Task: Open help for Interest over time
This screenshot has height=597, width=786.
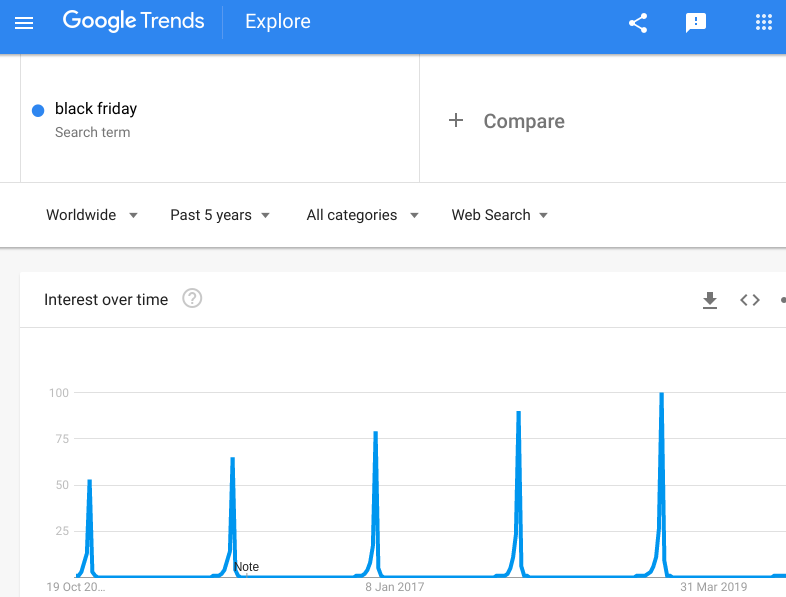Action: click(192, 298)
